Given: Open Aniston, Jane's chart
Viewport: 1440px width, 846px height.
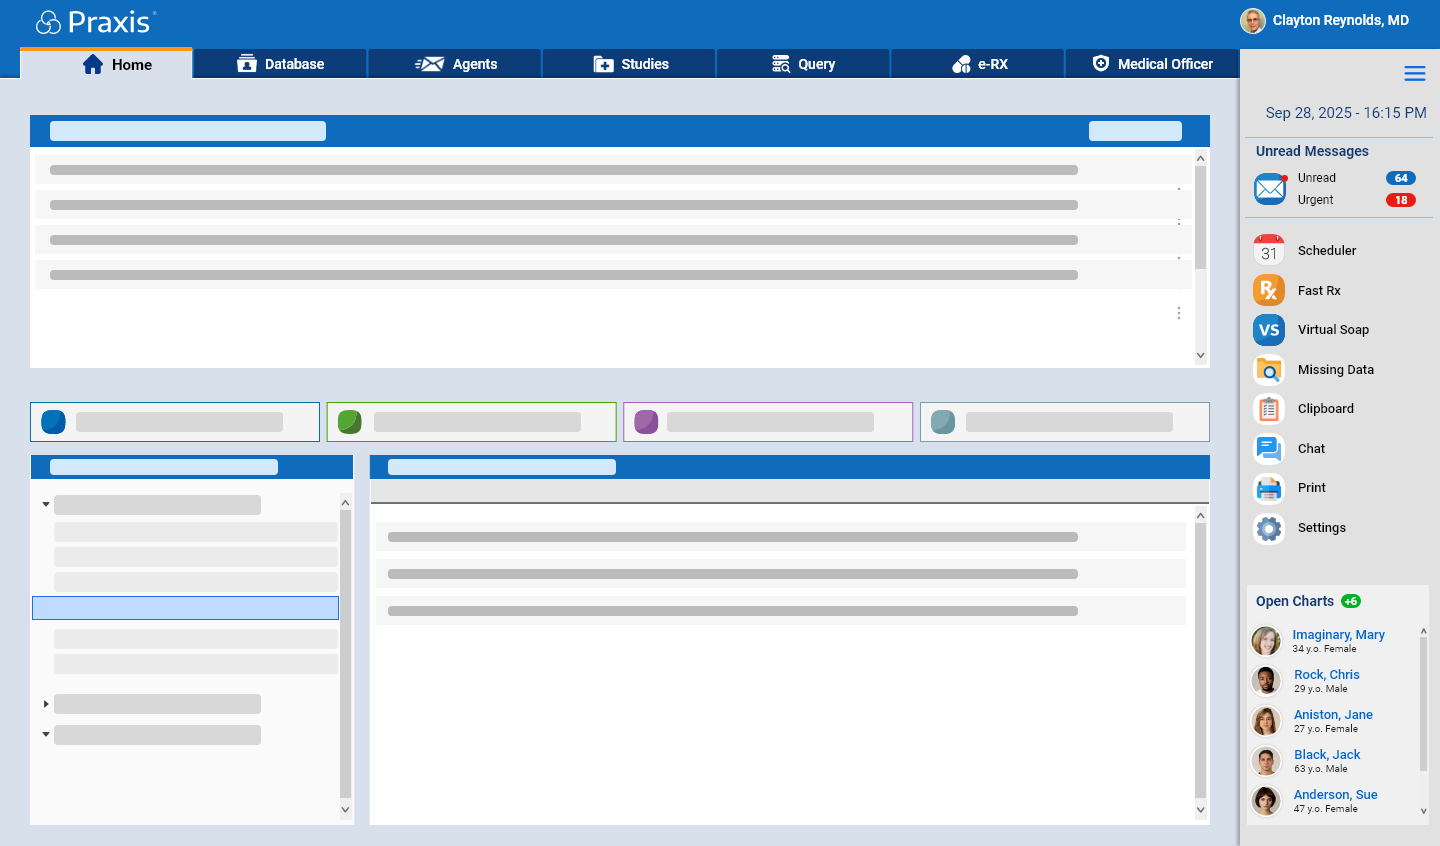Looking at the screenshot, I should click(1333, 714).
